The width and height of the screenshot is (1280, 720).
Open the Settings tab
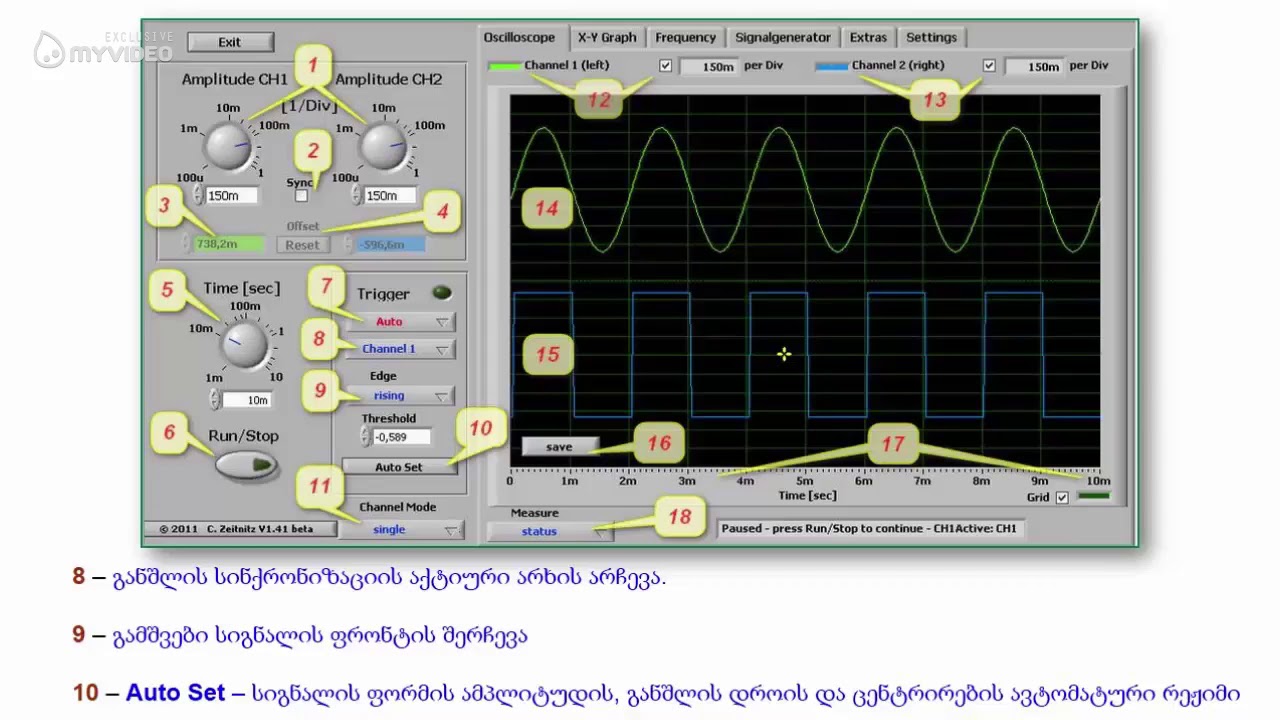(x=931, y=37)
